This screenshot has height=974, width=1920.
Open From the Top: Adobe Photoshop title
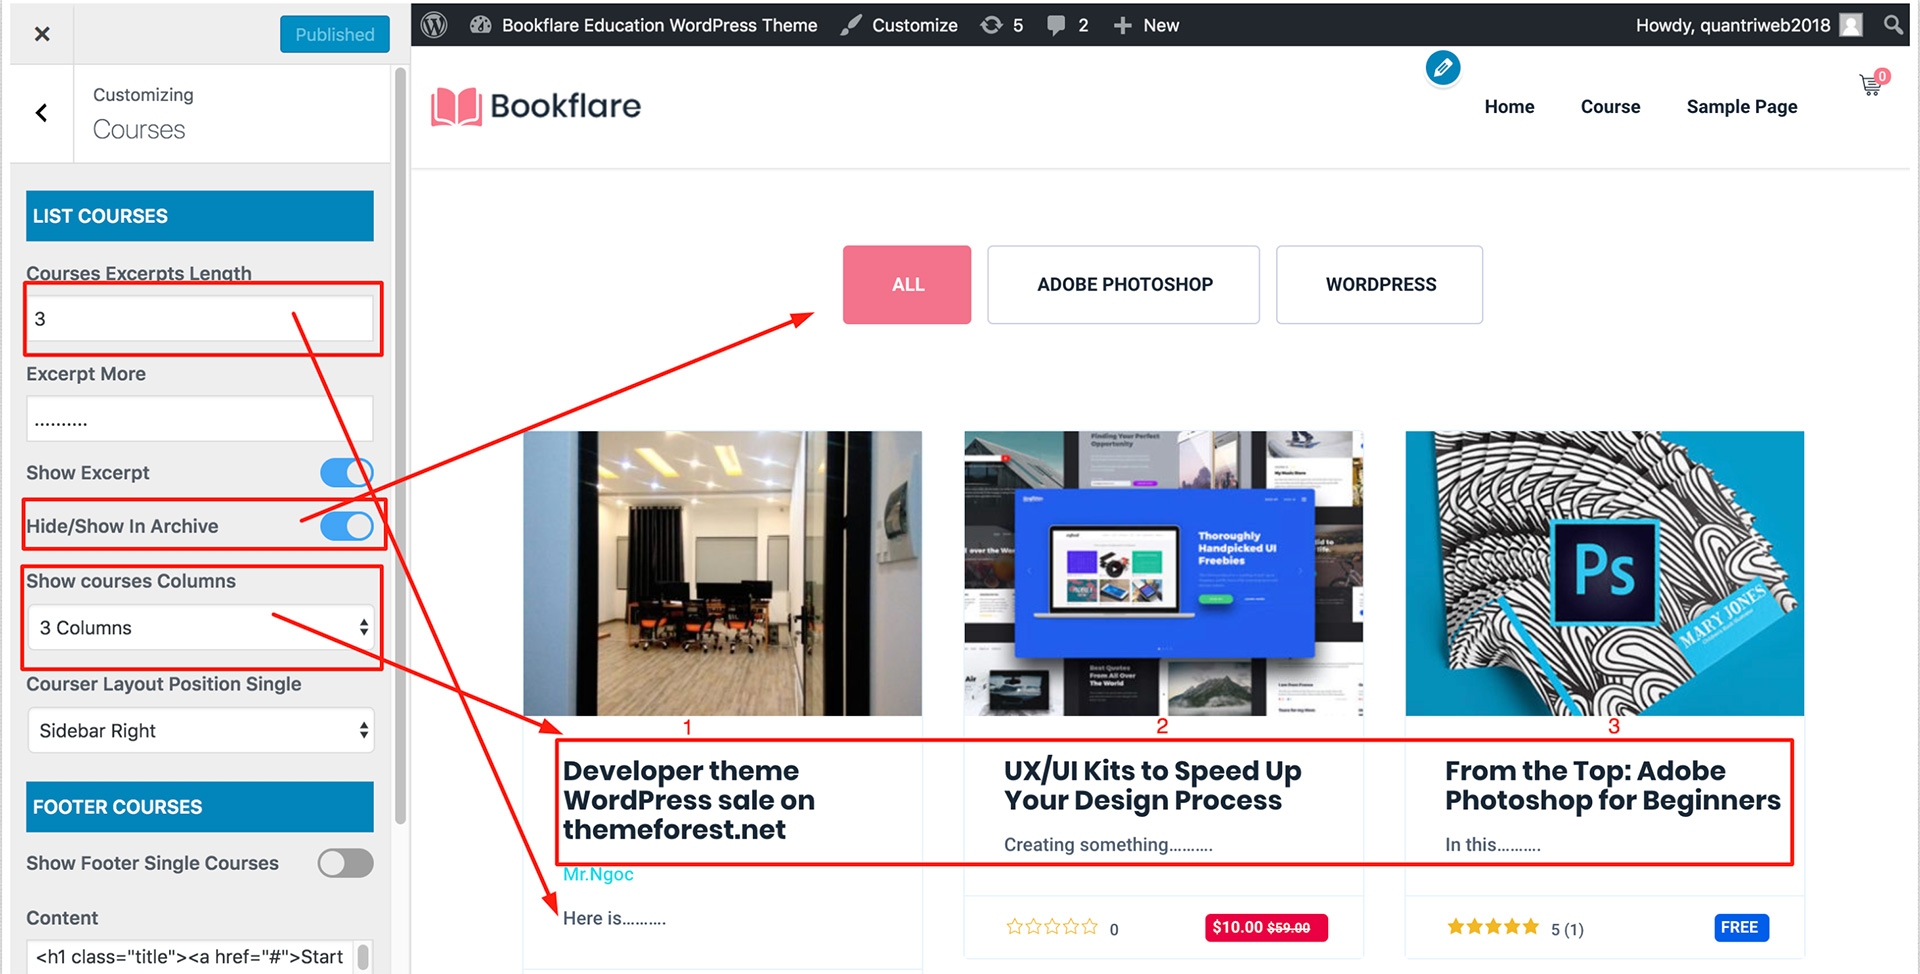[1612, 785]
